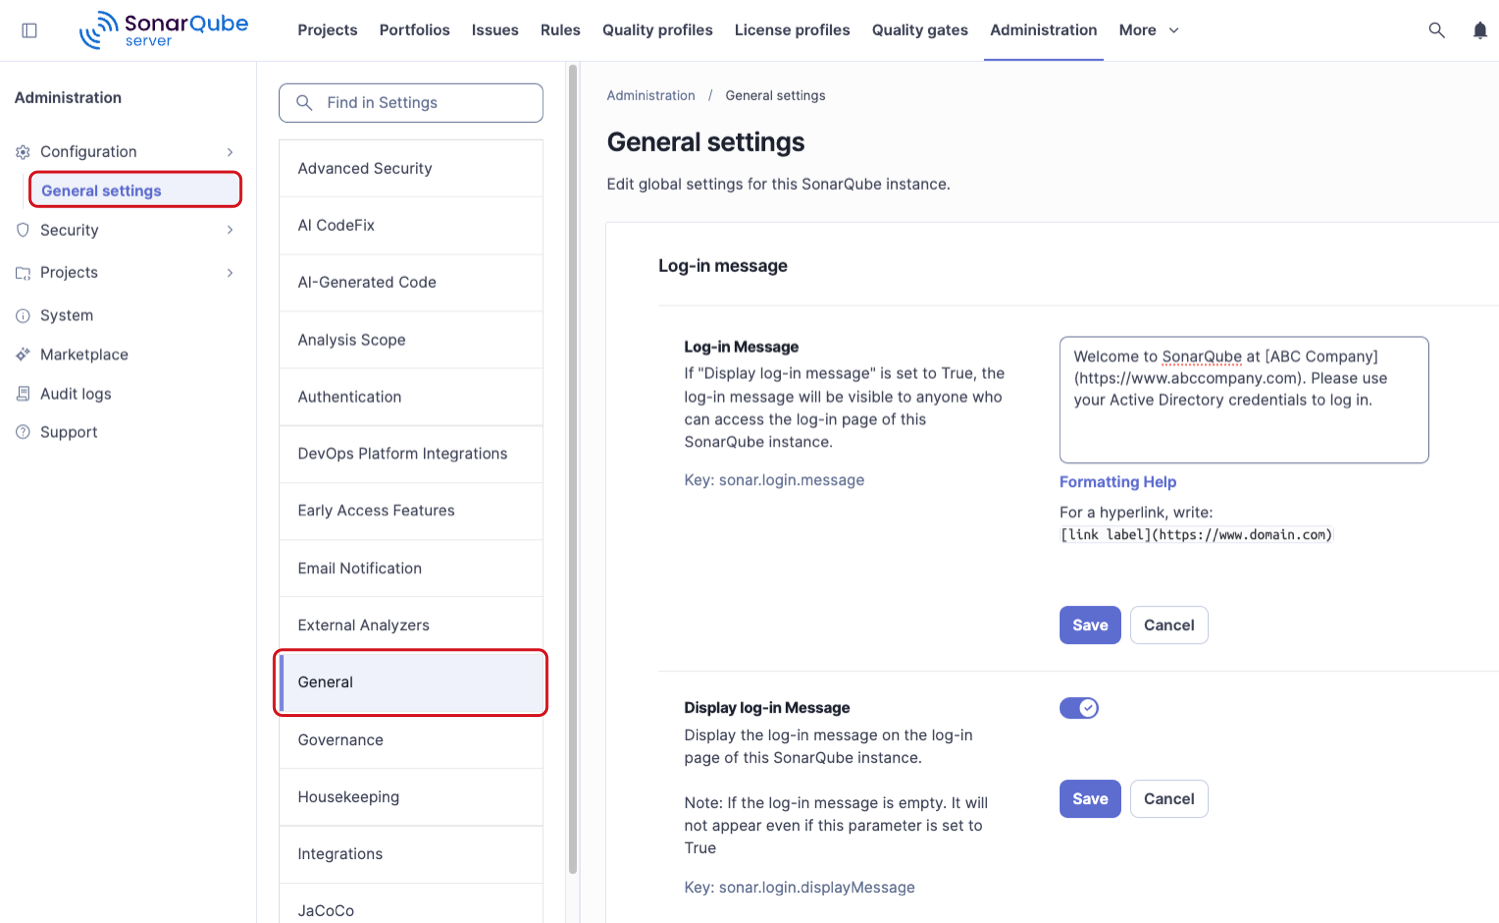Select AI-Generated Code settings category

pos(411,282)
